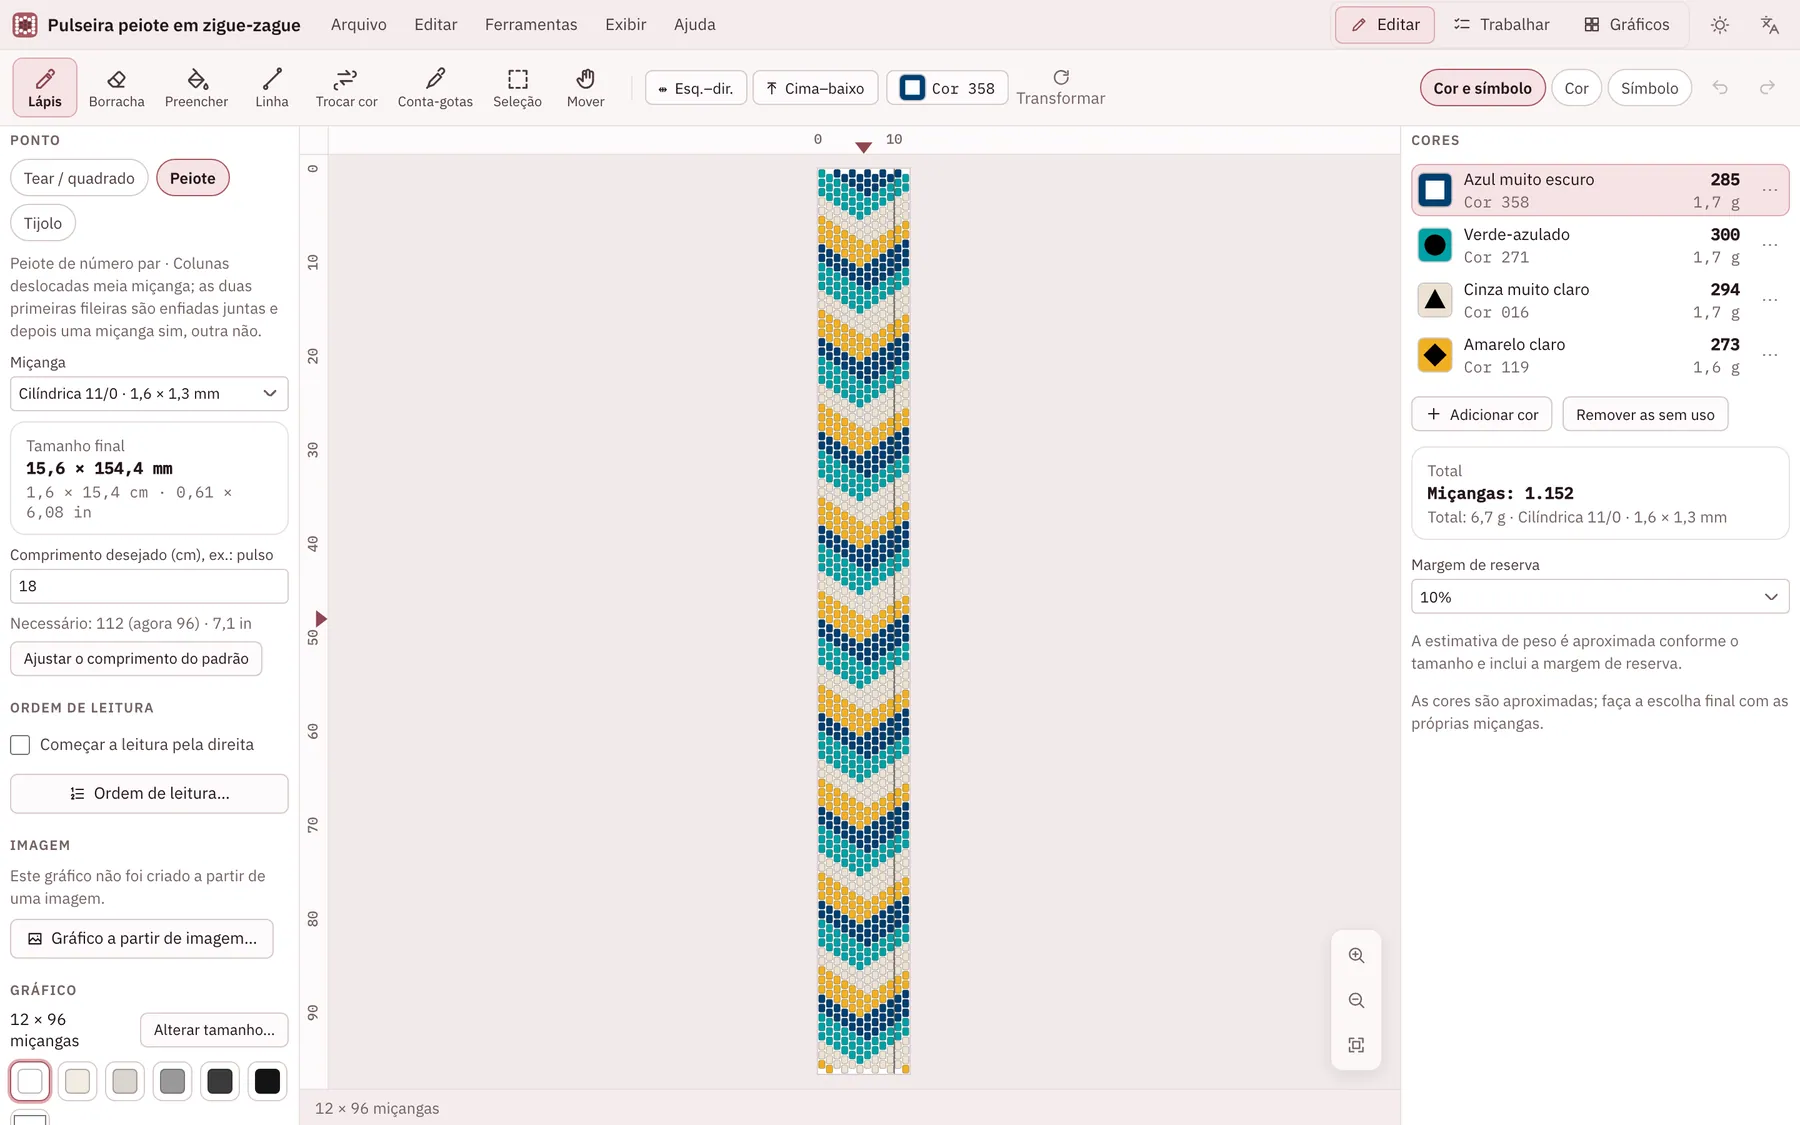Image resolution: width=1800 pixels, height=1125 pixels.
Task: Open the Arquivo menu
Action: point(358,25)
